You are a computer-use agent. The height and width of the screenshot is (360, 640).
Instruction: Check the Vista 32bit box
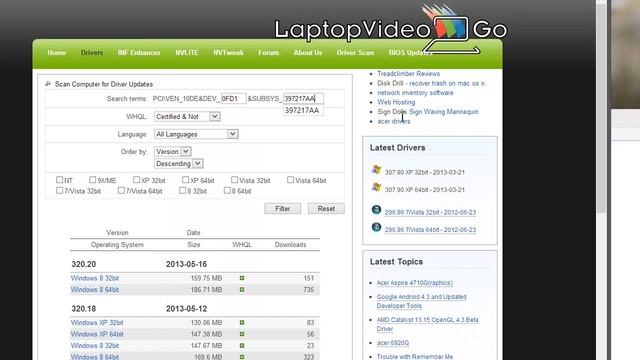[234, 180]
